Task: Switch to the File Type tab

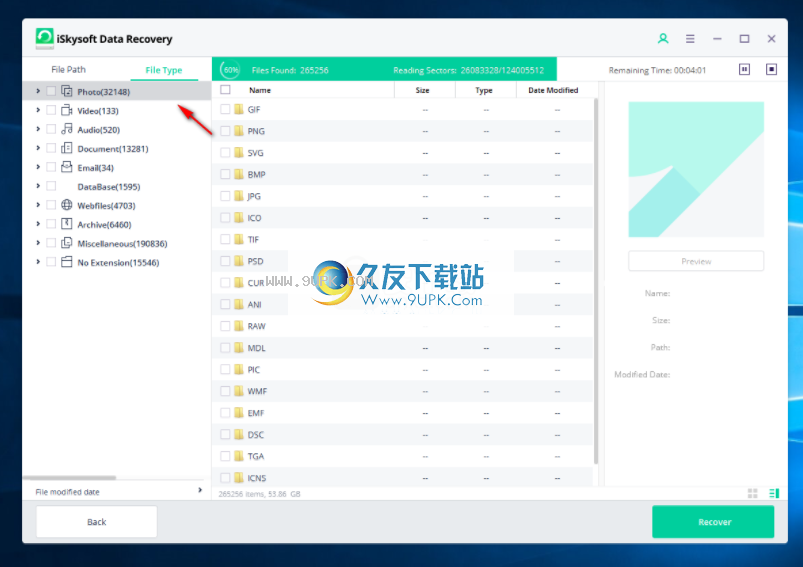Action: point(164,70)
